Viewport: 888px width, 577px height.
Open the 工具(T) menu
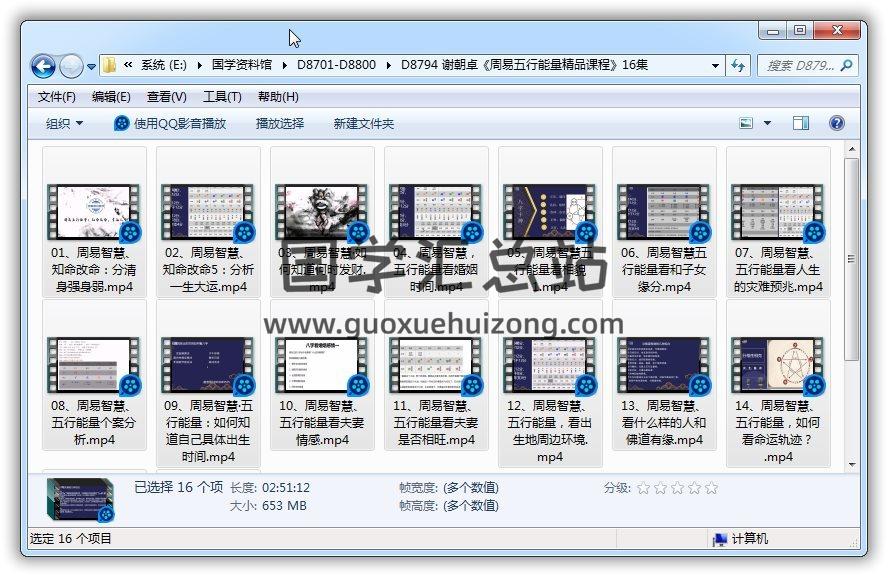[222, 97]
